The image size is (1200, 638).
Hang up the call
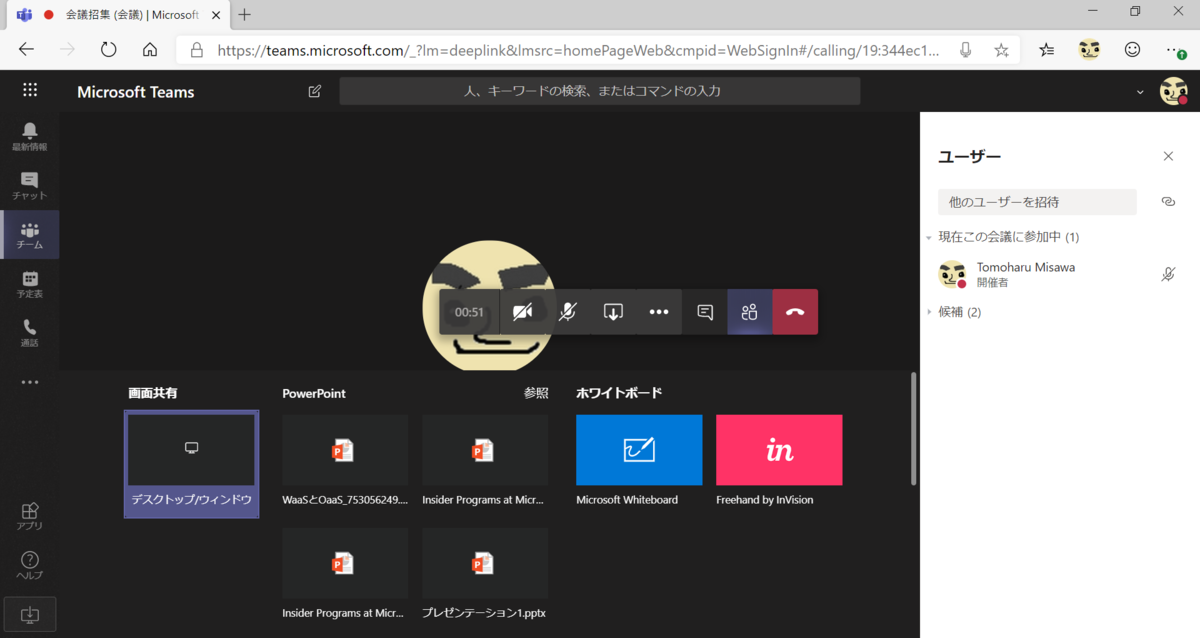click(x=795, y=312)
